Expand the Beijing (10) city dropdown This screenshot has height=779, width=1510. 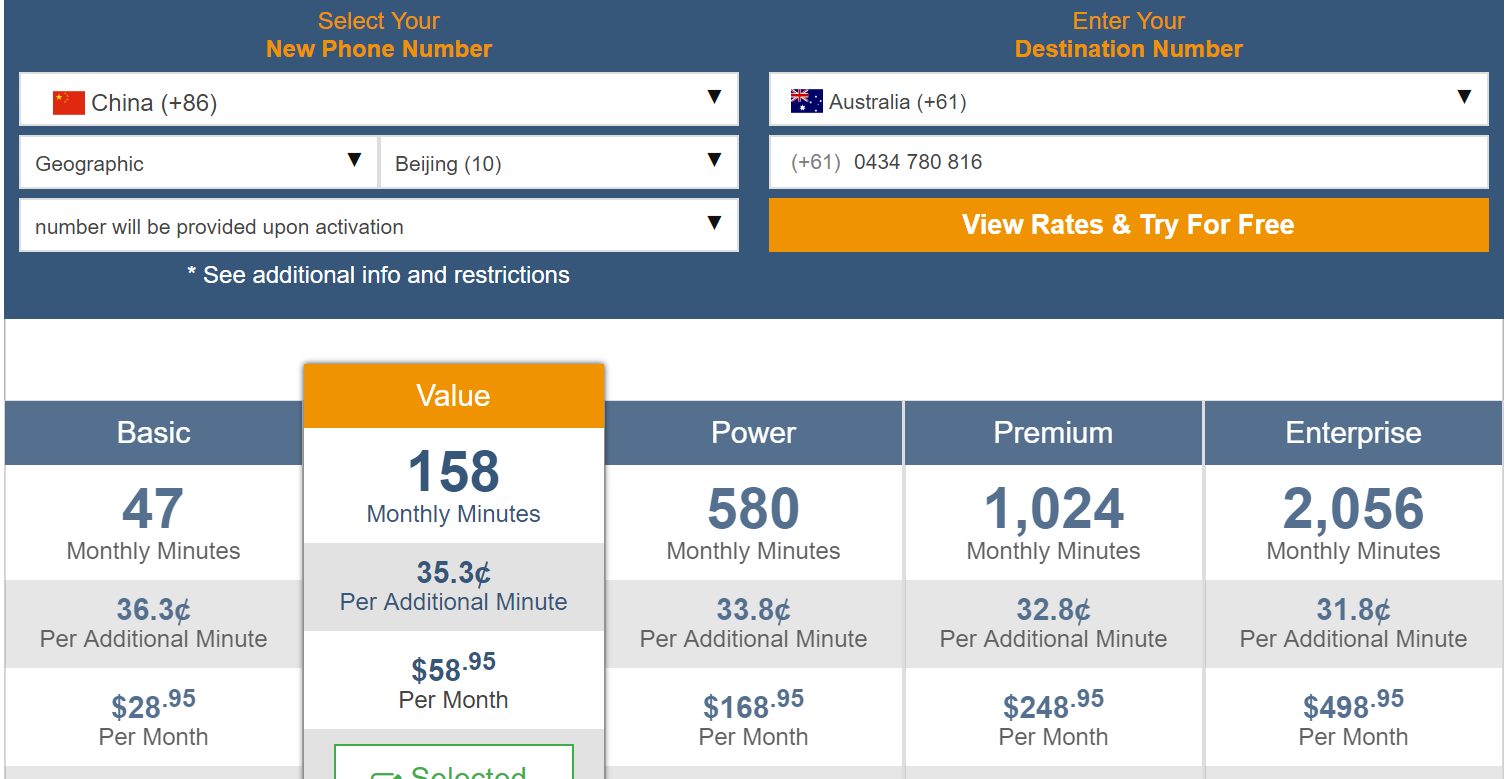tap(559, 162)
